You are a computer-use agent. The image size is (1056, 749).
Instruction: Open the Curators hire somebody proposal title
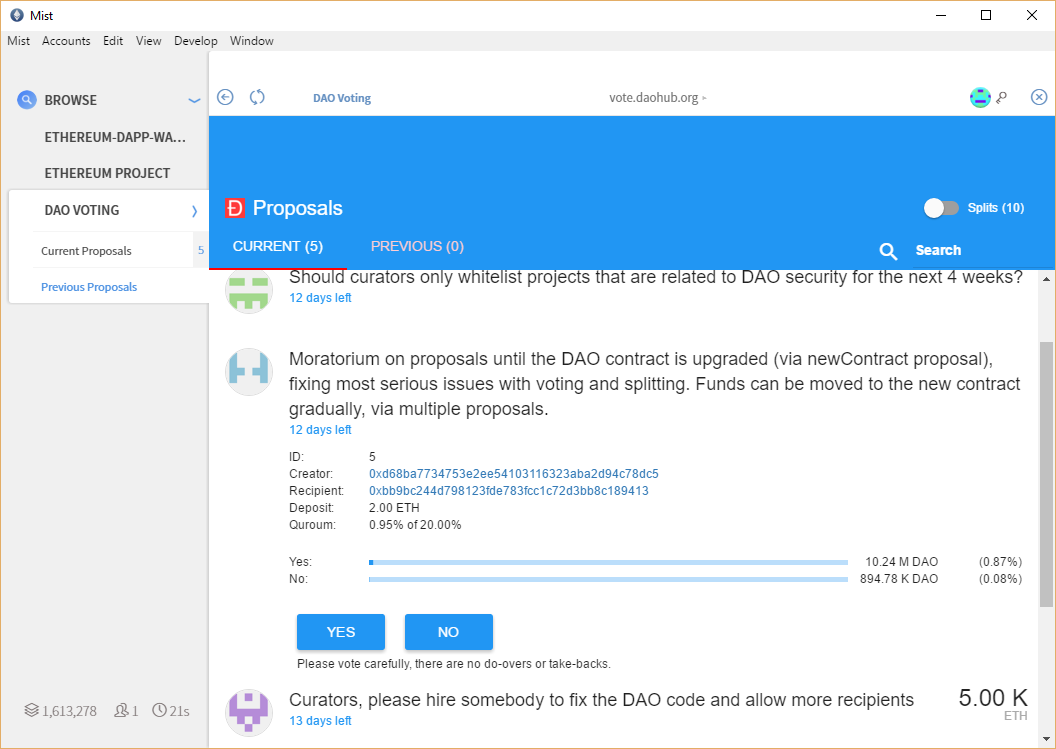[601, 700]
